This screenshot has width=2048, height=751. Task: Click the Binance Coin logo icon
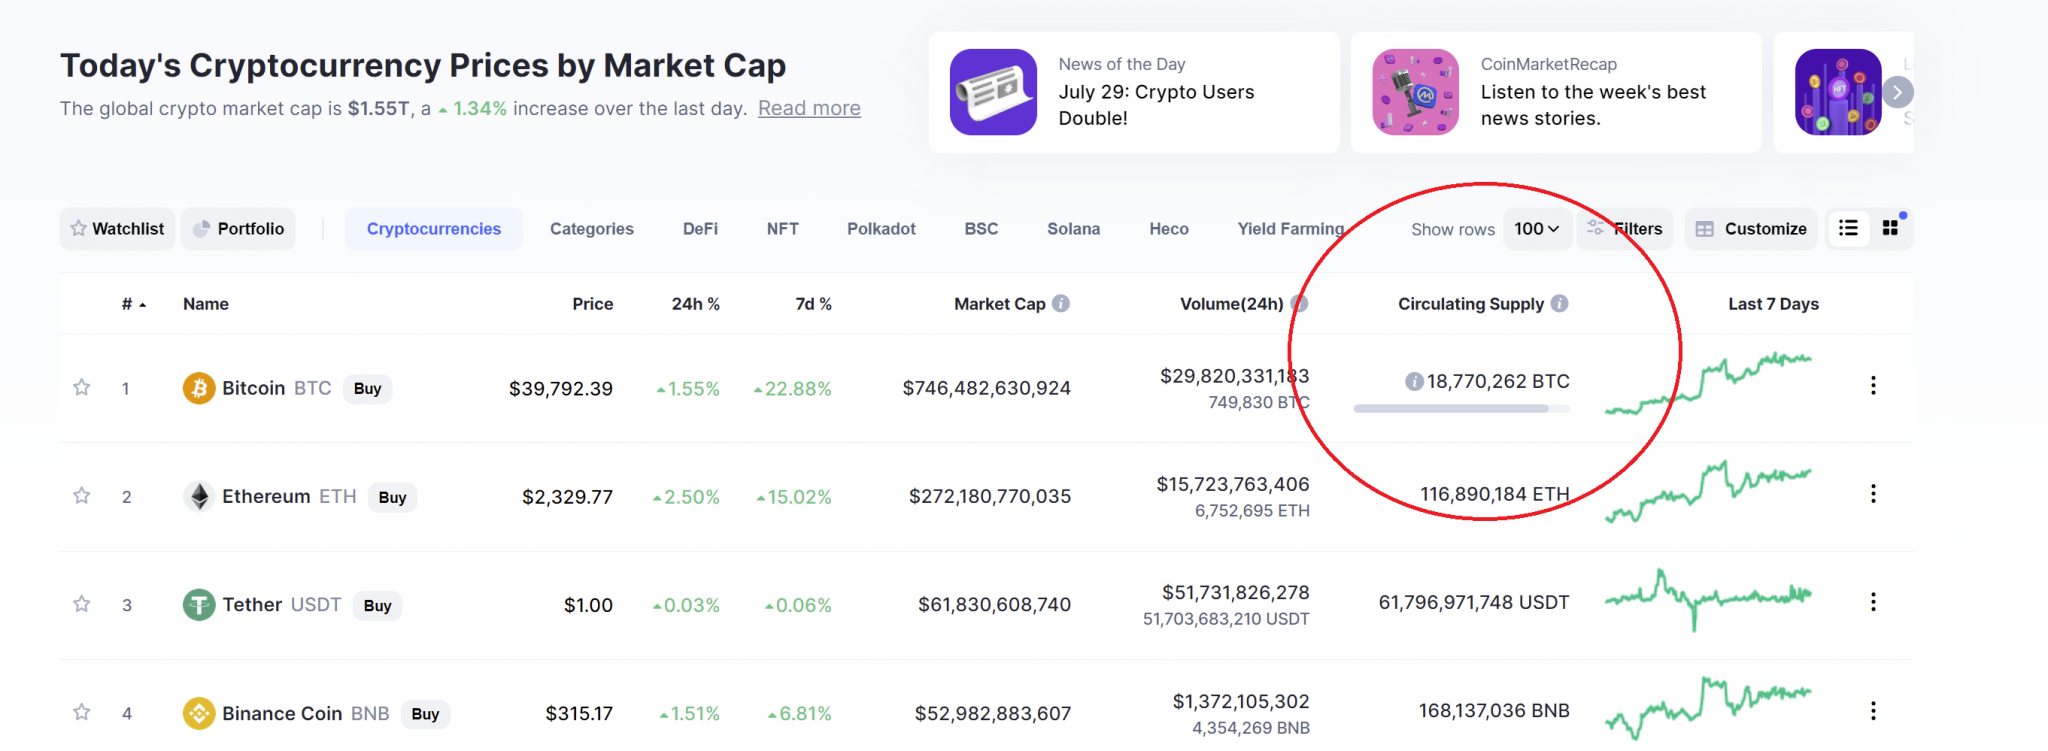199,713
